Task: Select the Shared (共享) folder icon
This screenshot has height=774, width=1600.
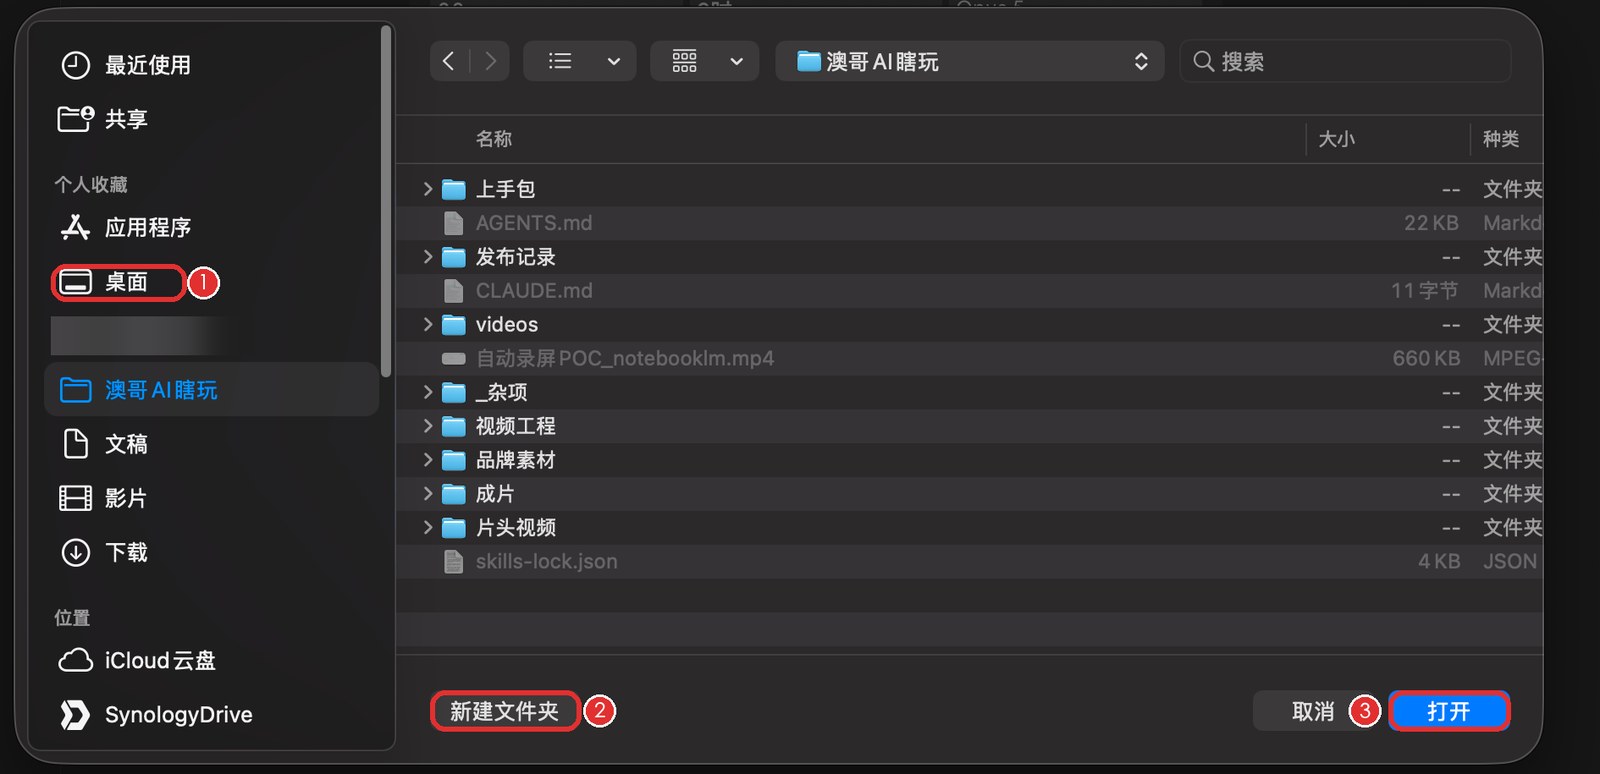Action: pyautogui.click(x=76, y=119)
